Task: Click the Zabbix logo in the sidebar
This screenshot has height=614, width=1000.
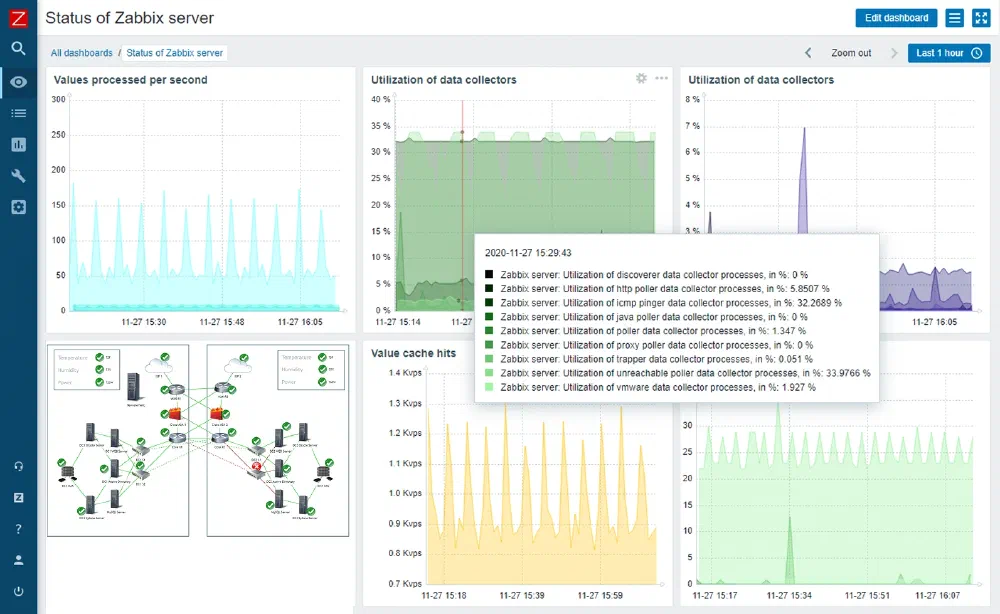Action: 18,18
